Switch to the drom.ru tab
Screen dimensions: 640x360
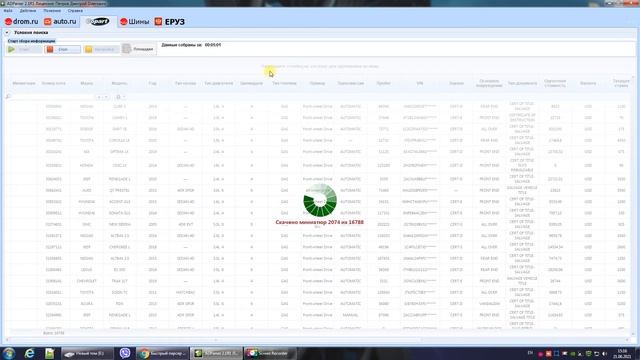(21, 22)
